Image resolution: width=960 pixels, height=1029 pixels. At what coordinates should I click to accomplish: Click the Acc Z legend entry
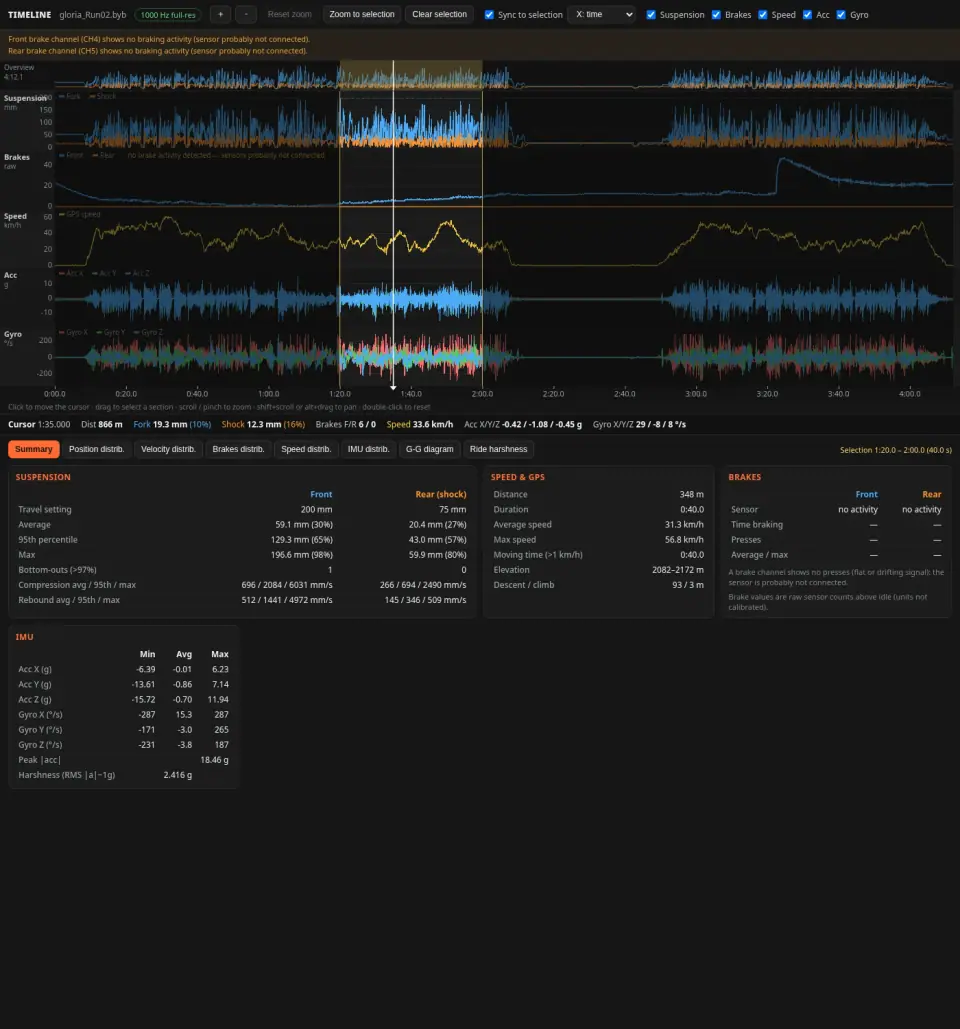pyautogui.click(x=136, y=274)
